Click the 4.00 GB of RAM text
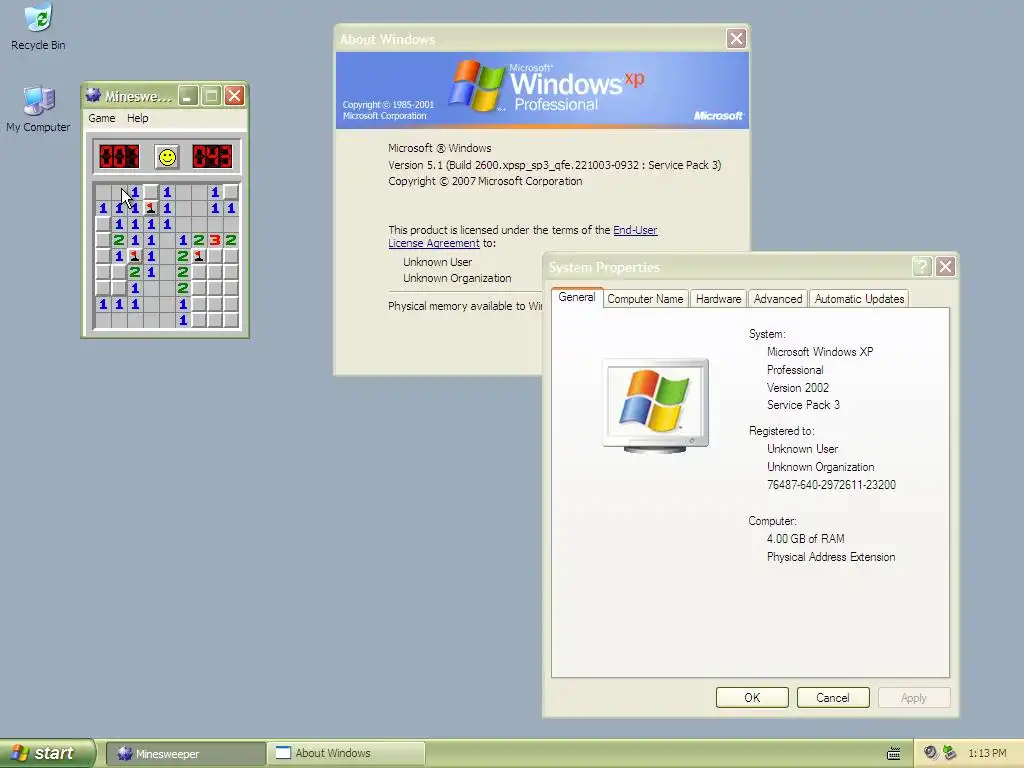The height and width of the screenshot is (768, 1024). (805, 539)
